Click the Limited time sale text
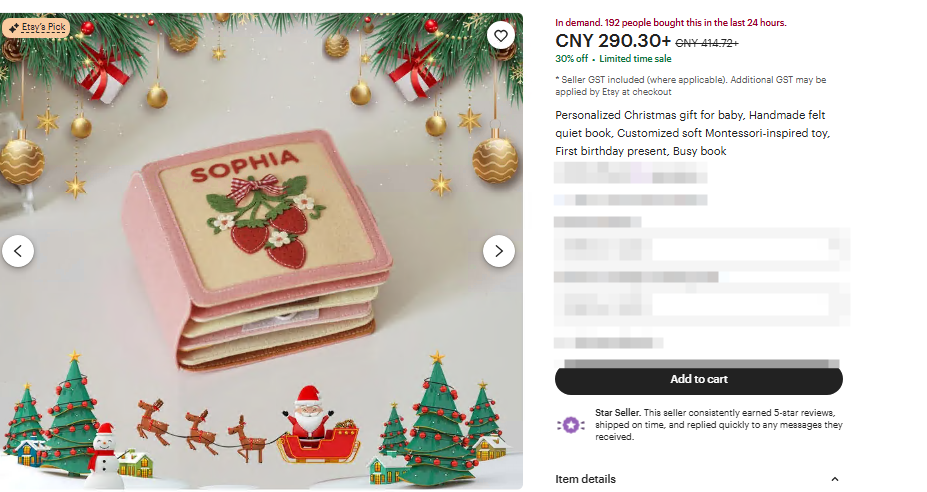927x492 pixels. (636, 59)
